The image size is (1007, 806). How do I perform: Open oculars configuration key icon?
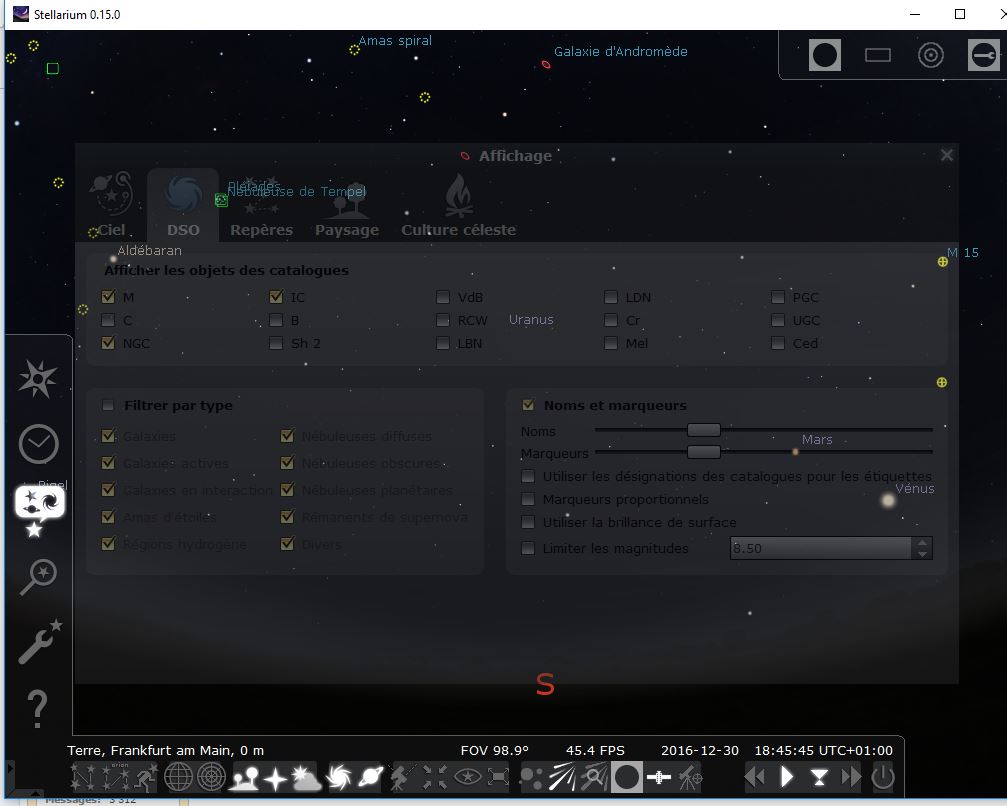[x=983, y=55]
